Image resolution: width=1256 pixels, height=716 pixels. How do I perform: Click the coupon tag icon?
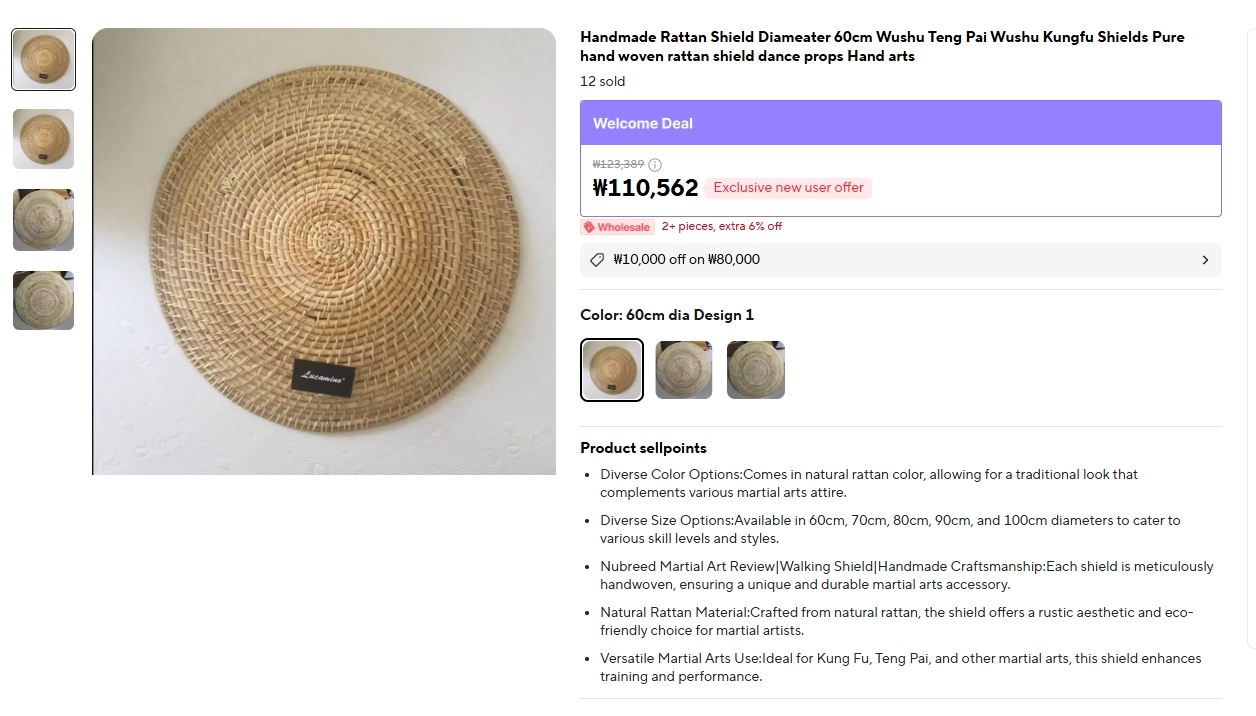point(597,260)
